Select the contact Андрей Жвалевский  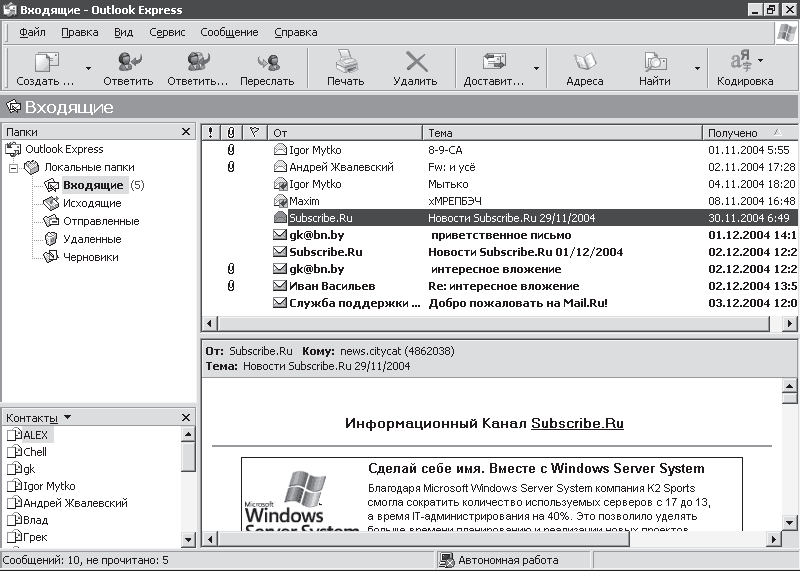tap(74, 503)
